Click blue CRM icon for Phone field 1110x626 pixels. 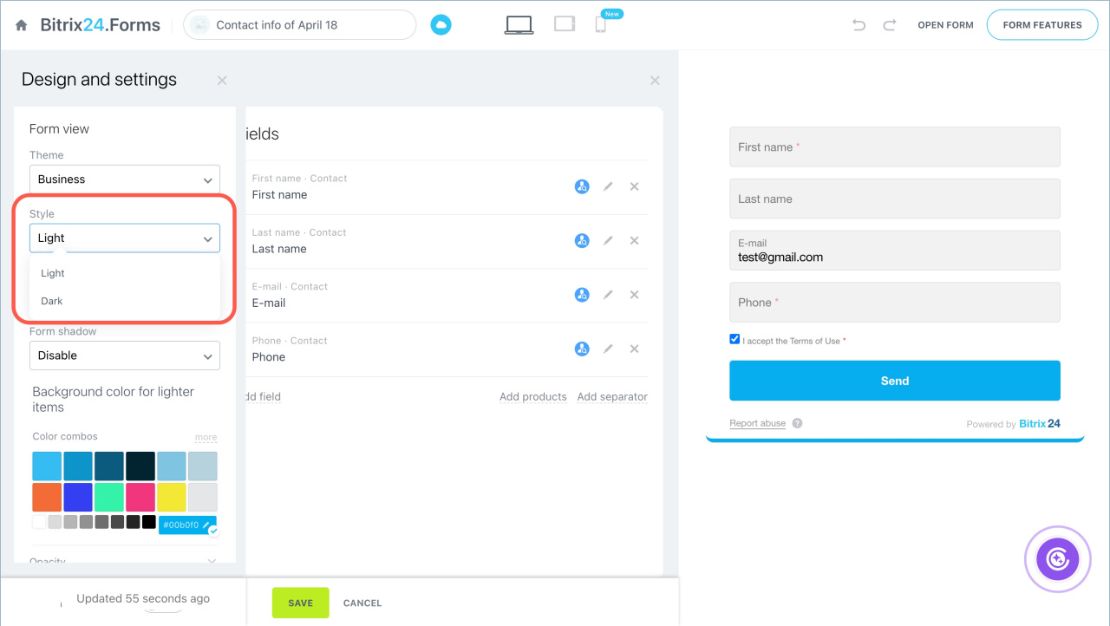(x=582, y=348)
